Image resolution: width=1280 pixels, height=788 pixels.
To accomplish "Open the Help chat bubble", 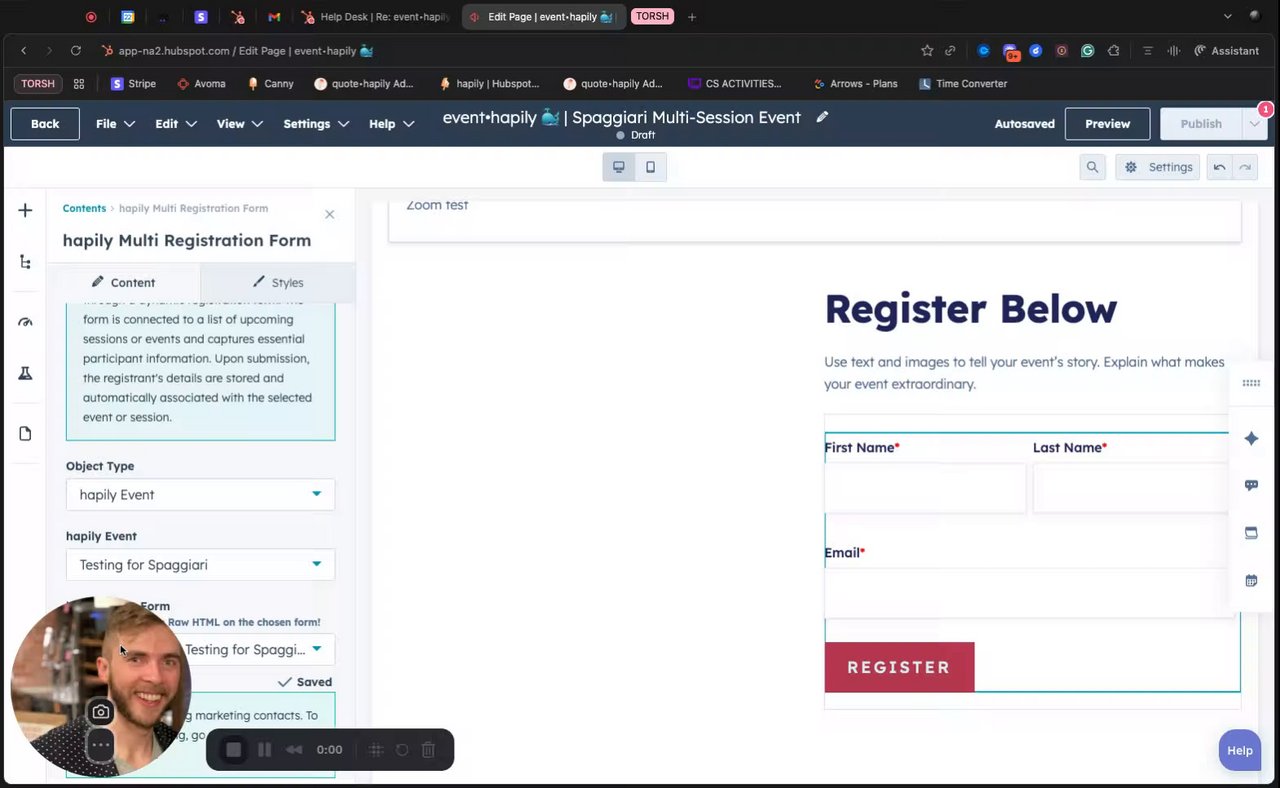I will (1240, 750).
